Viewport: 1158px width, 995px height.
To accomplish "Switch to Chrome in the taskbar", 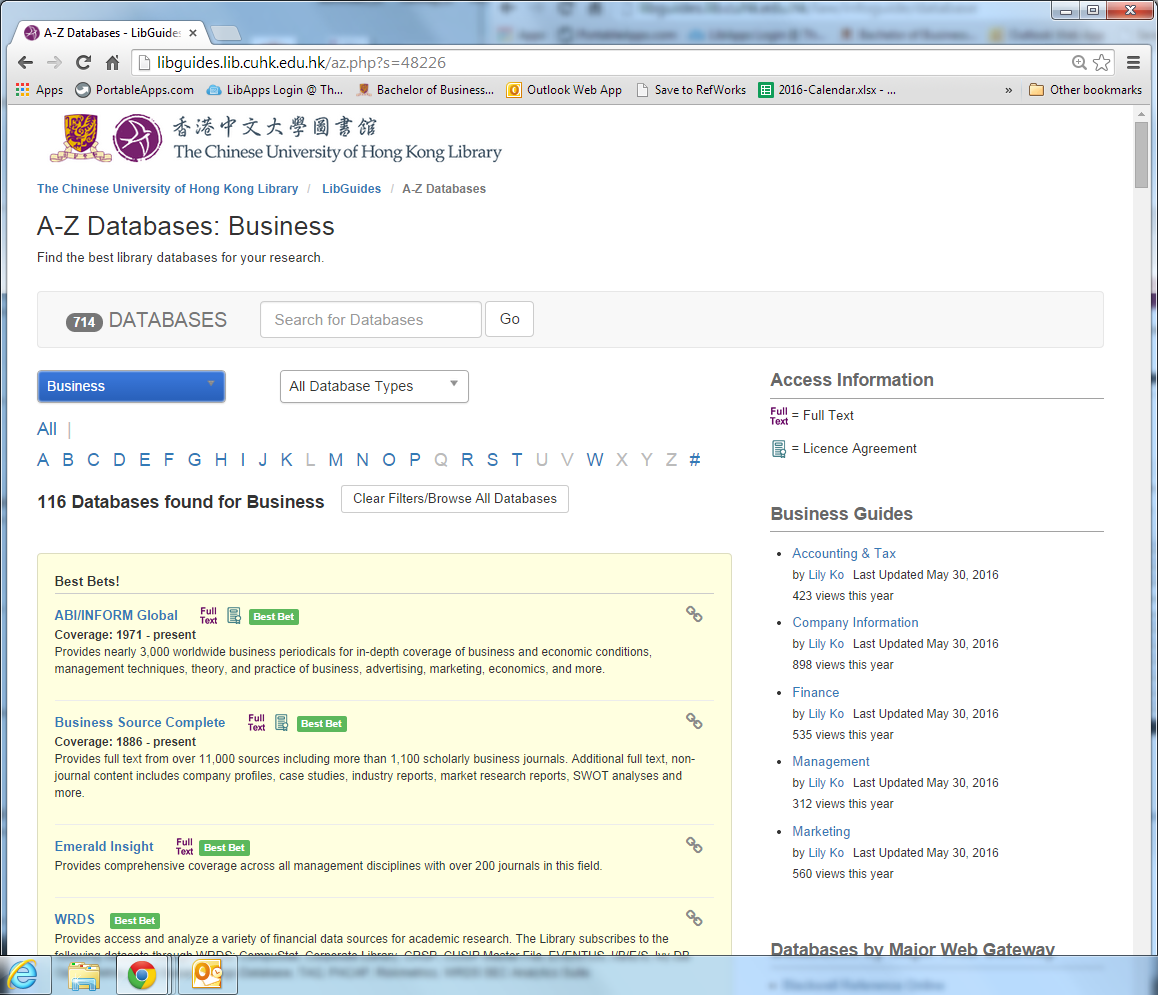I will click(x=142, y=975).
